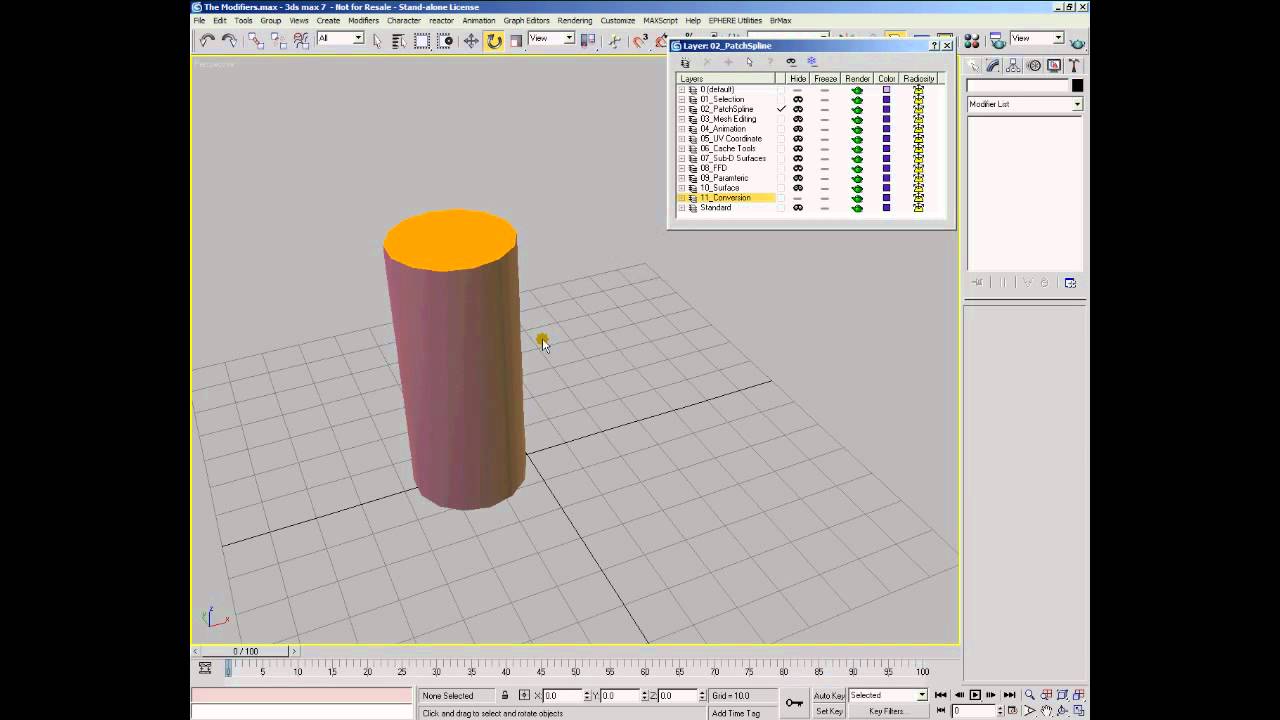Choose Rectangular Selection Region tool
The image size is (1280, 720).
(x=422, y=41)
